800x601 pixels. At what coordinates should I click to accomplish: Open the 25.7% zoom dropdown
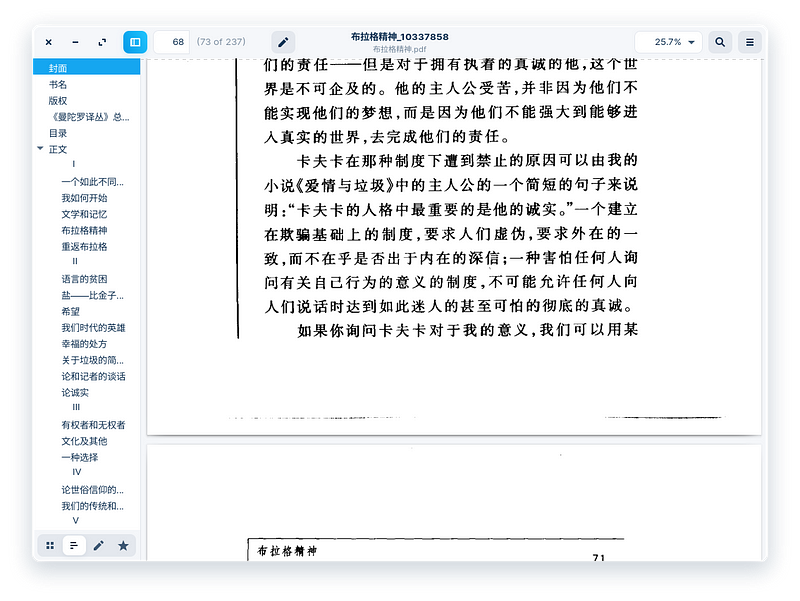point(668,42)
